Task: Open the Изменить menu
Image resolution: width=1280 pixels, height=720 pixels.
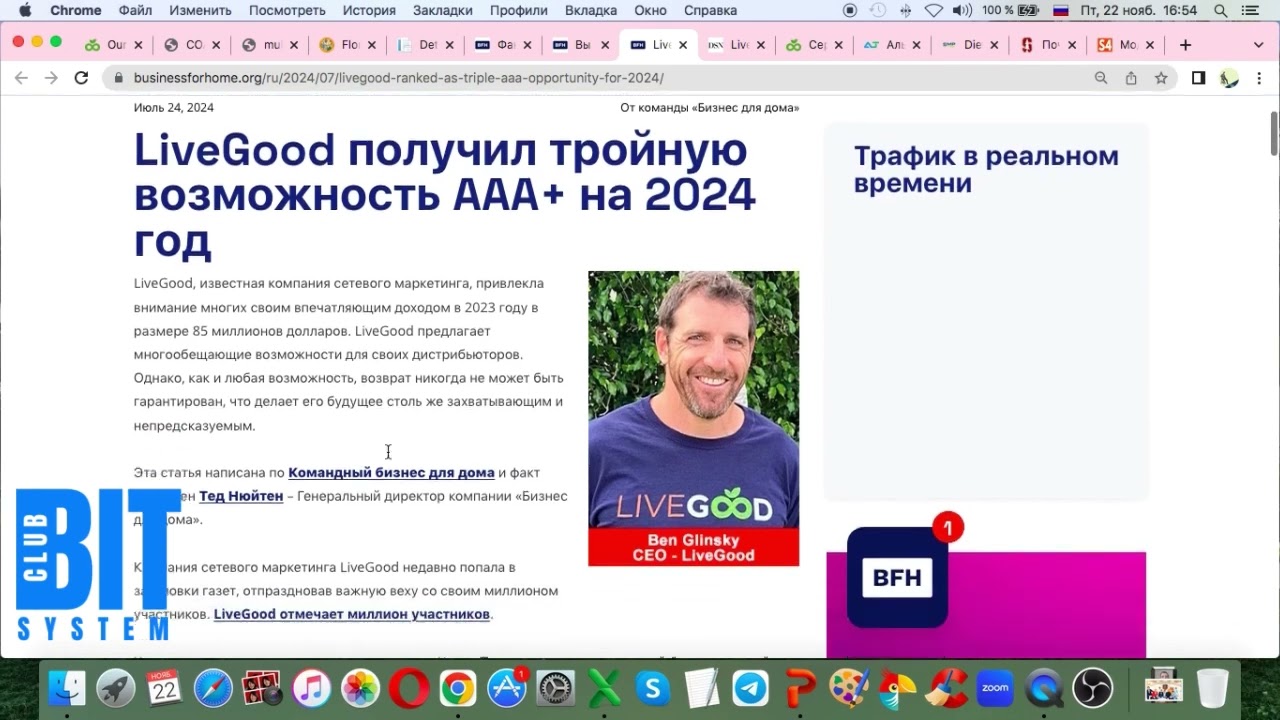Action: click(200, 10)
